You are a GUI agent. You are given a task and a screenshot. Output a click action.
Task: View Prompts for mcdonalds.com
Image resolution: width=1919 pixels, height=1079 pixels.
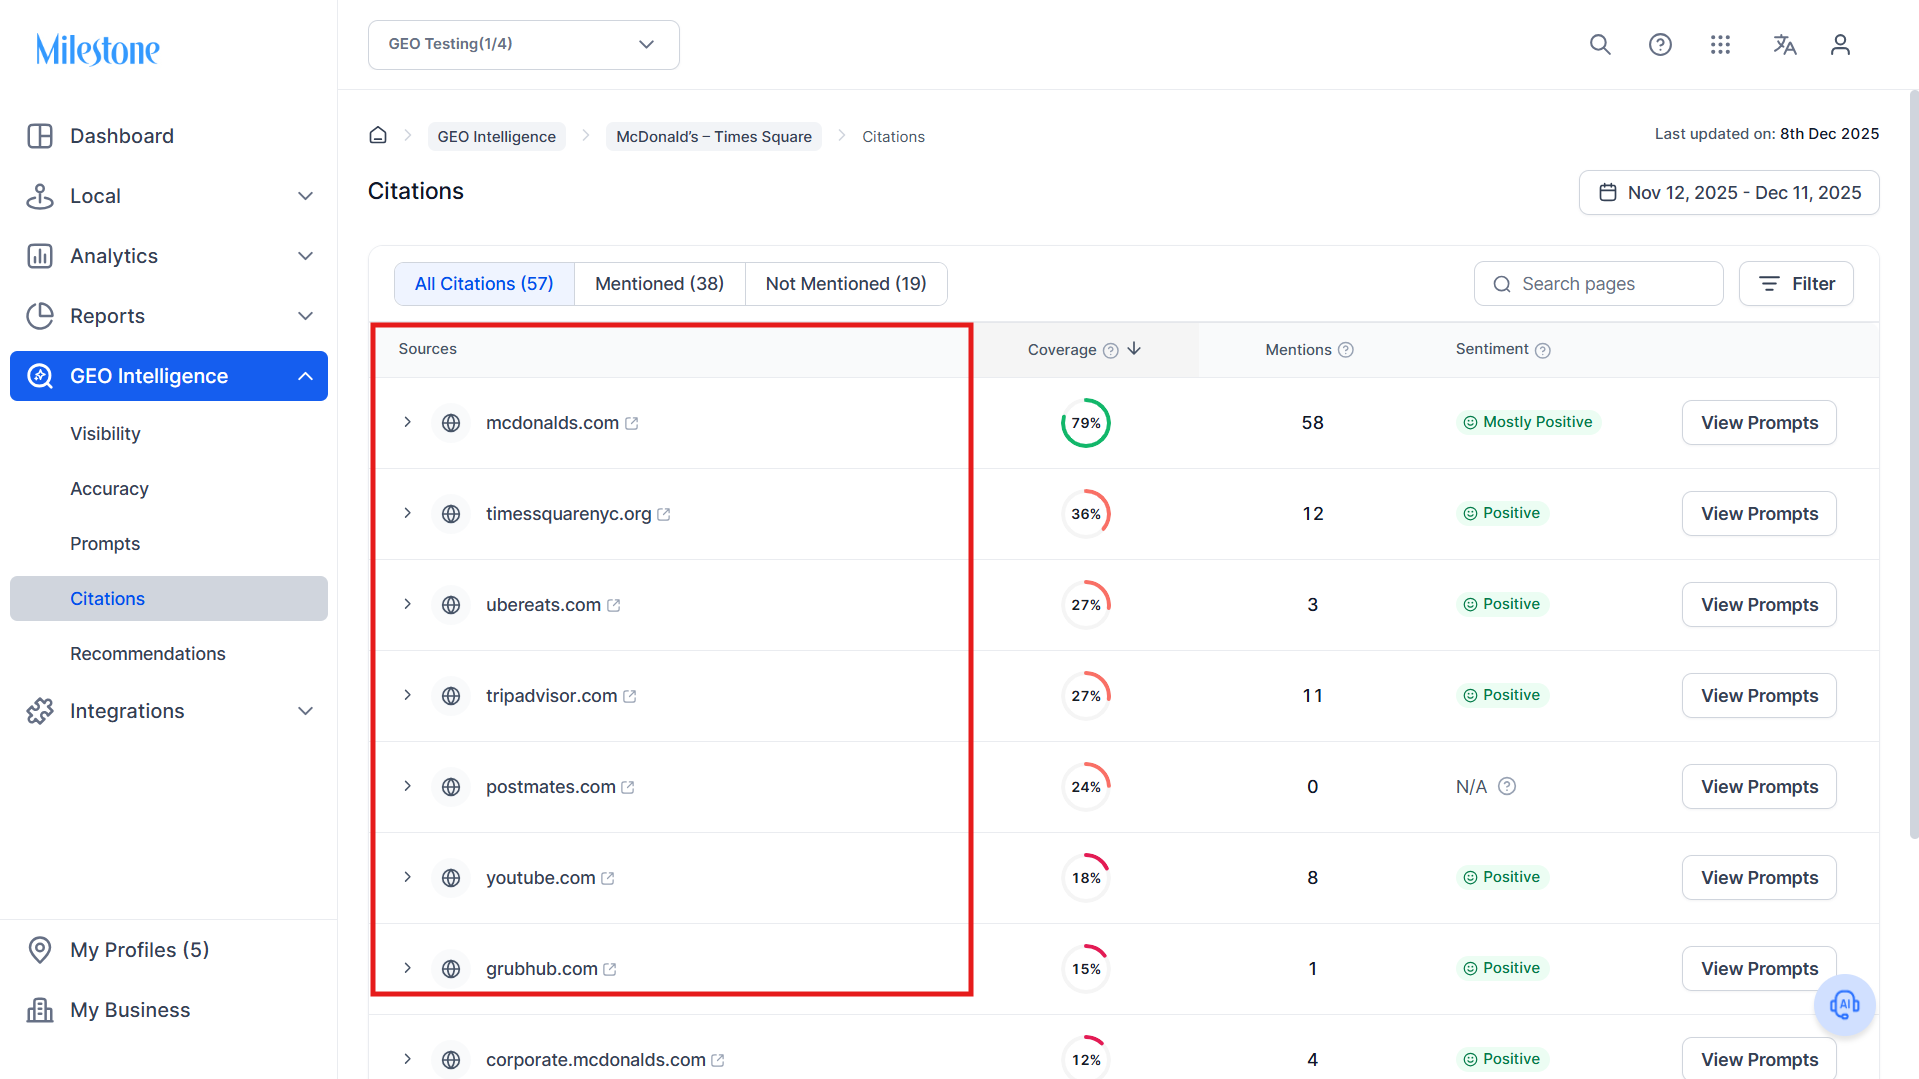pyautogui.click(x=1759, y=423)
